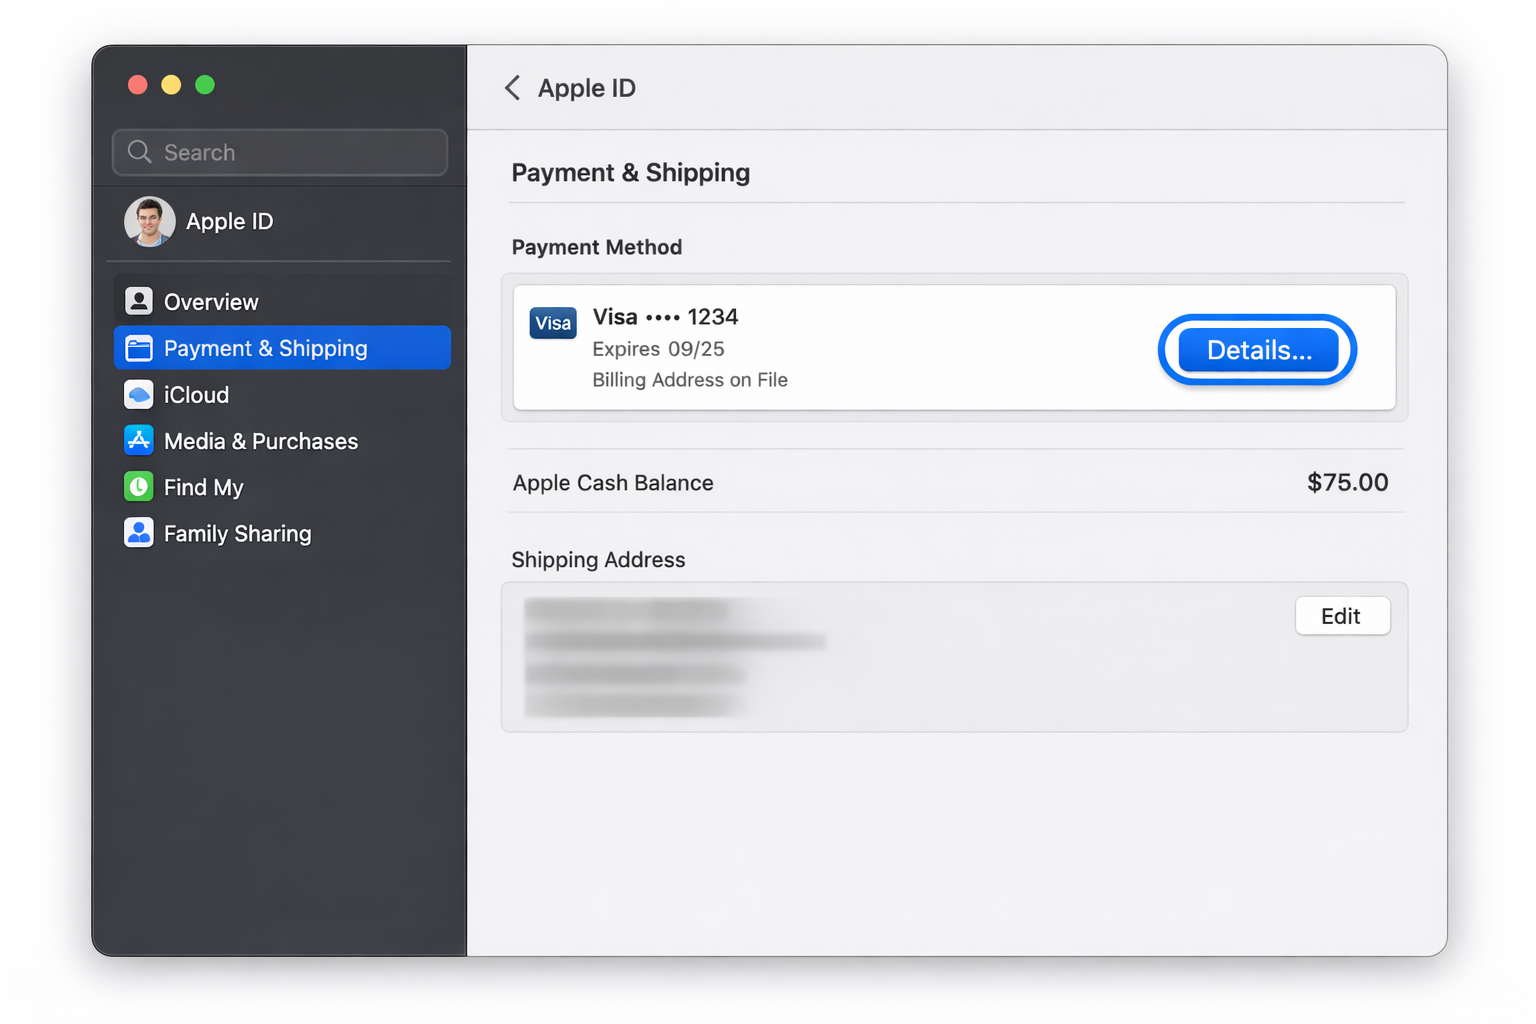This screenshot has height=1024, width=1536.
Task: Click the Apple ID name in sidebar
Action: point(229,221)
